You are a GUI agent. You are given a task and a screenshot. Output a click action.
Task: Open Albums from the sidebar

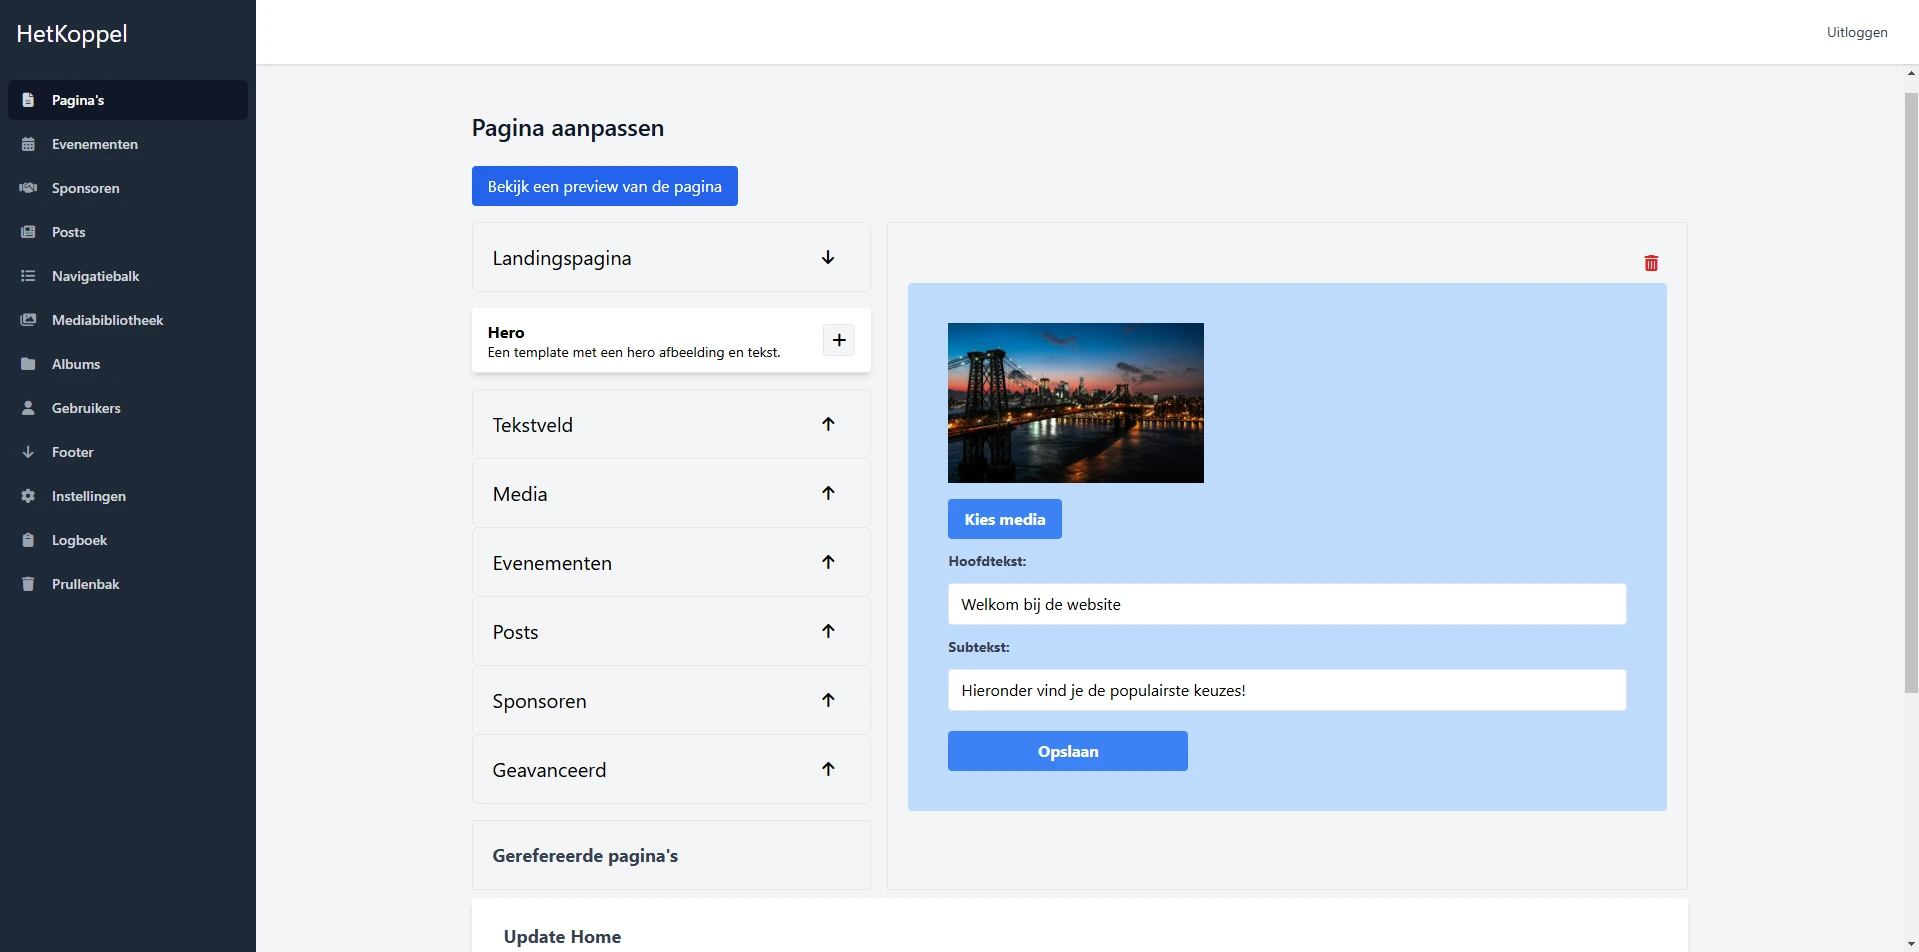pyautogui.click(x=76, y=364)
